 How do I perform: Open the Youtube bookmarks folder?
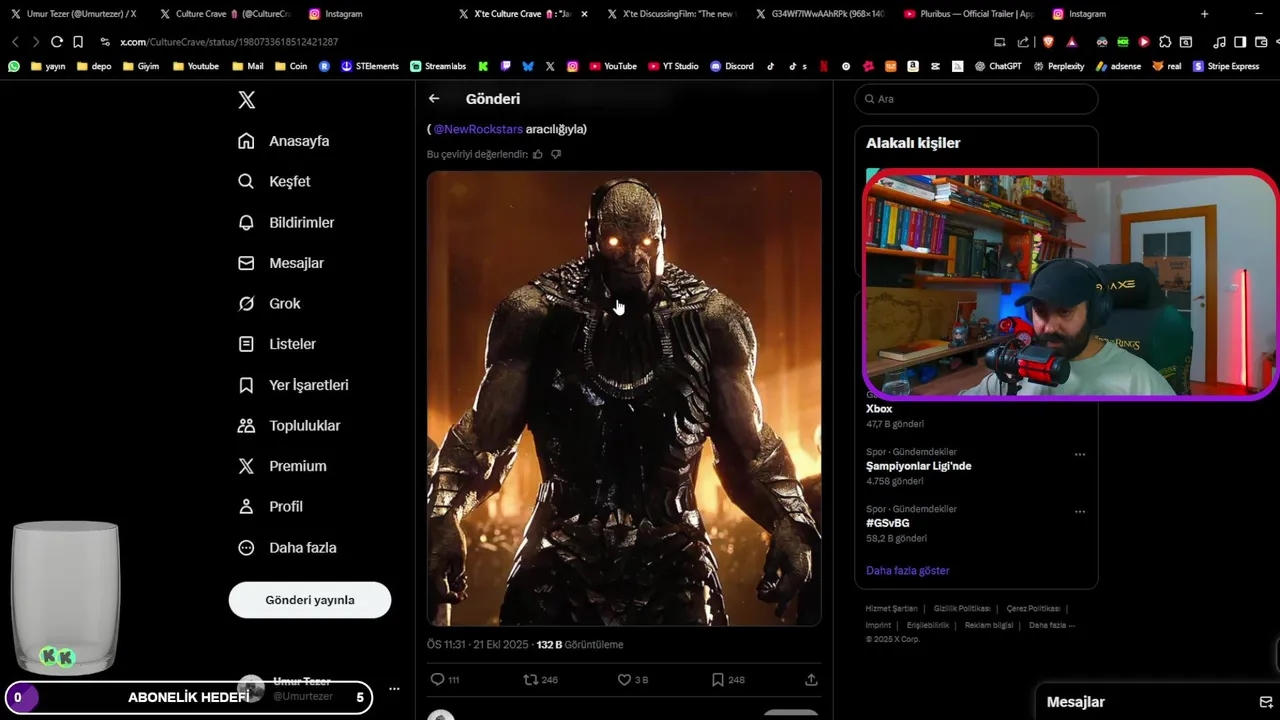click(196, 66)
